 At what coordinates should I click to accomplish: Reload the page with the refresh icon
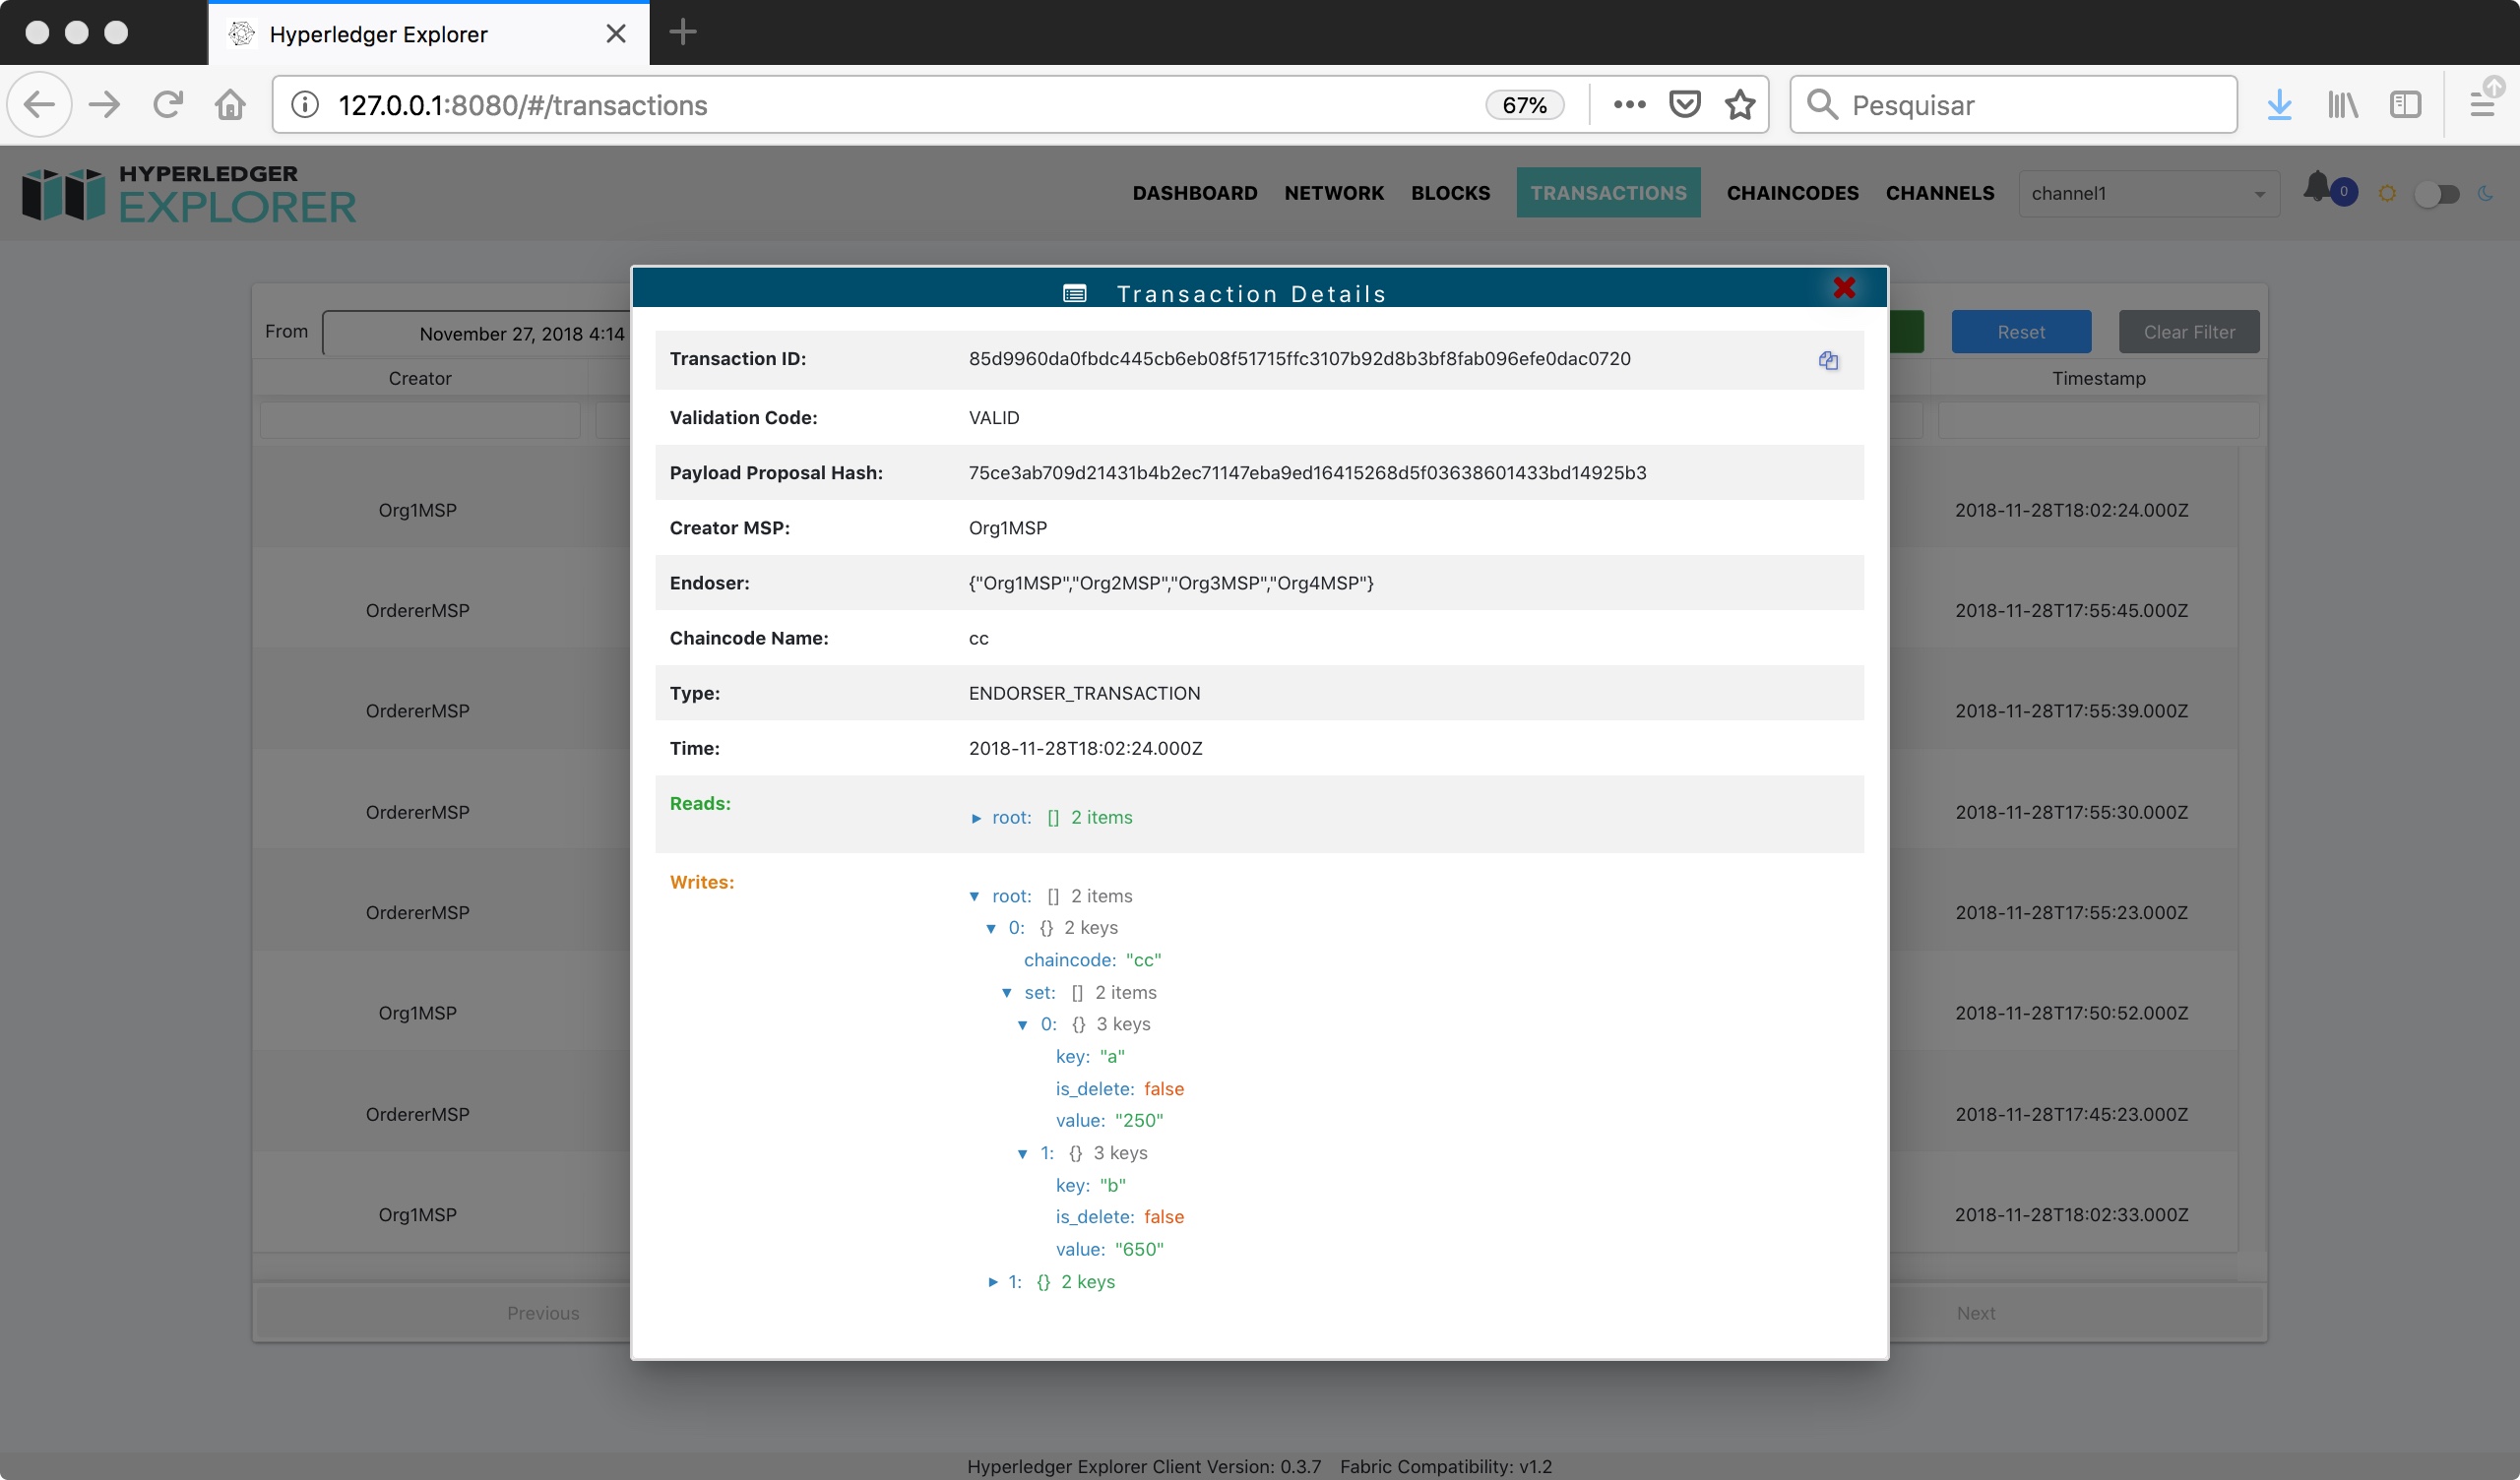click(x=168, y=104)
